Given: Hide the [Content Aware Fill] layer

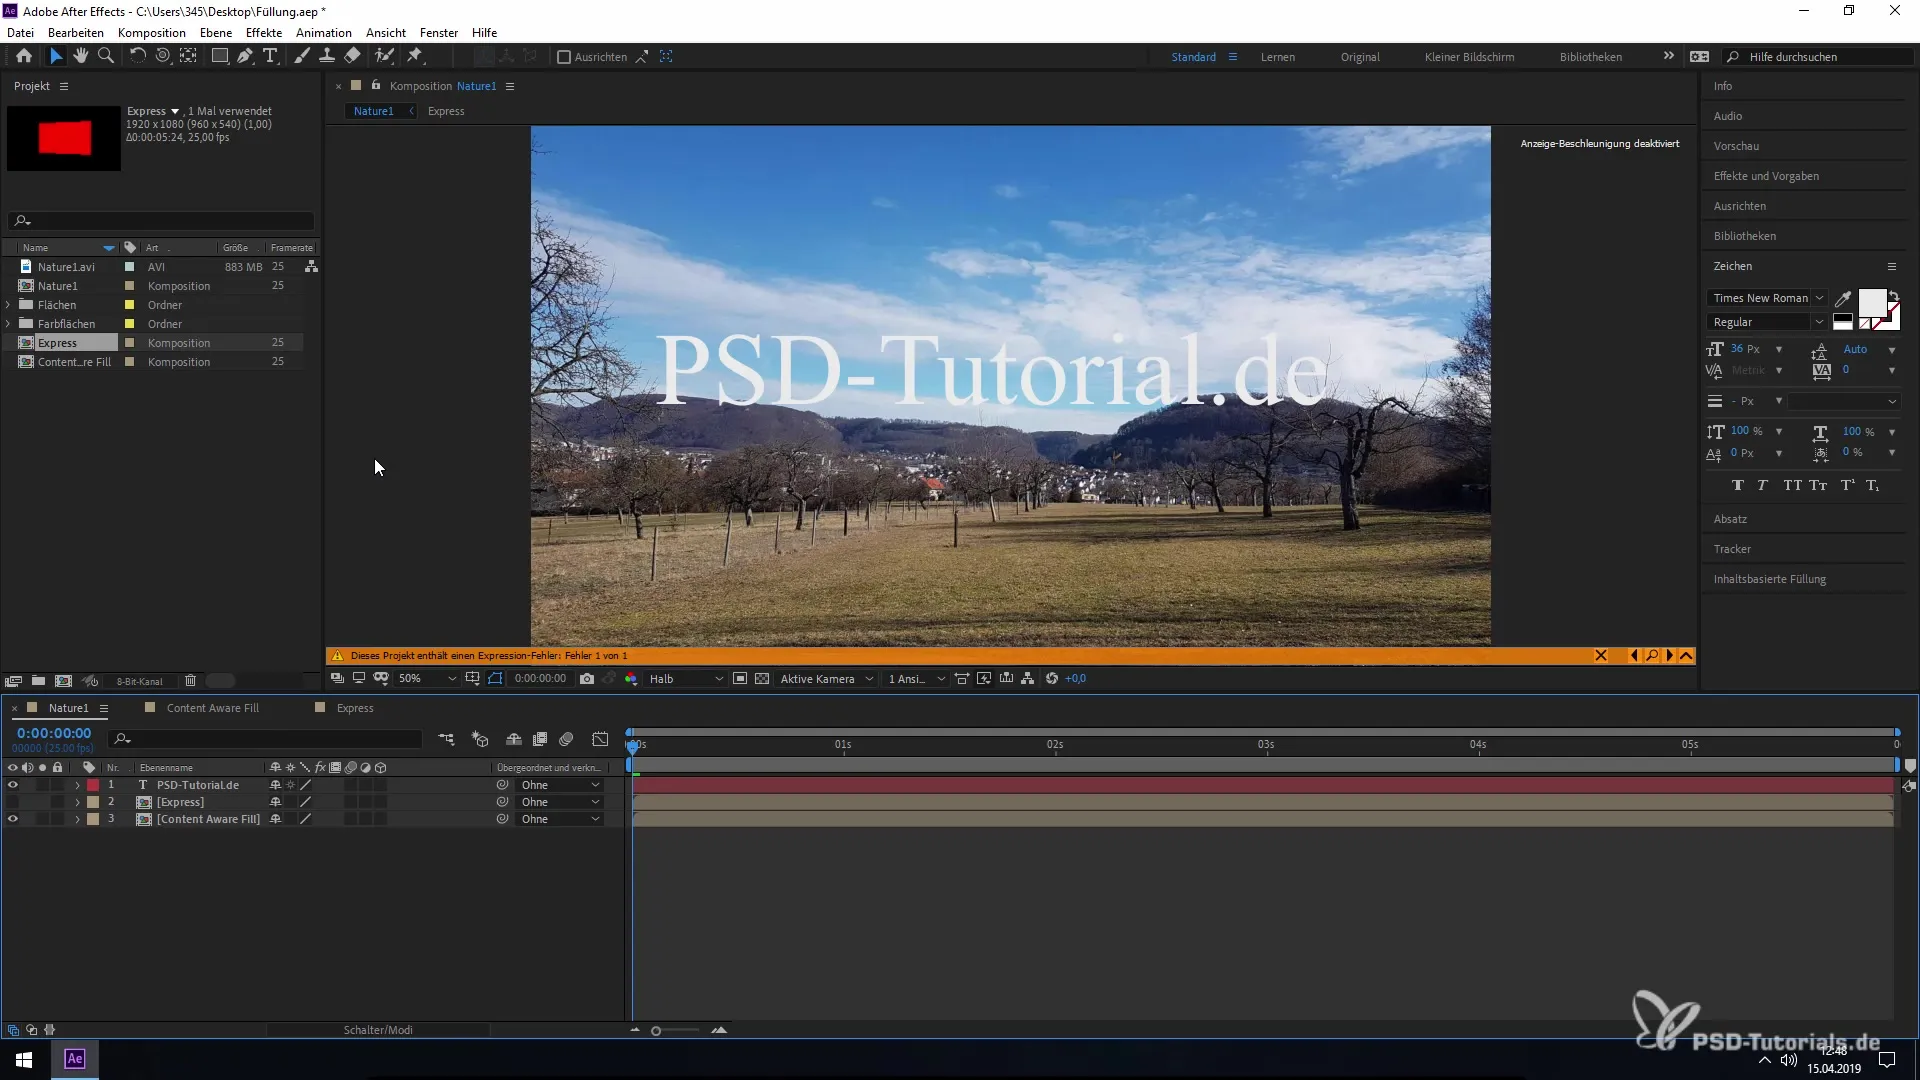Looking at the screenshot, I should (13, 819).
